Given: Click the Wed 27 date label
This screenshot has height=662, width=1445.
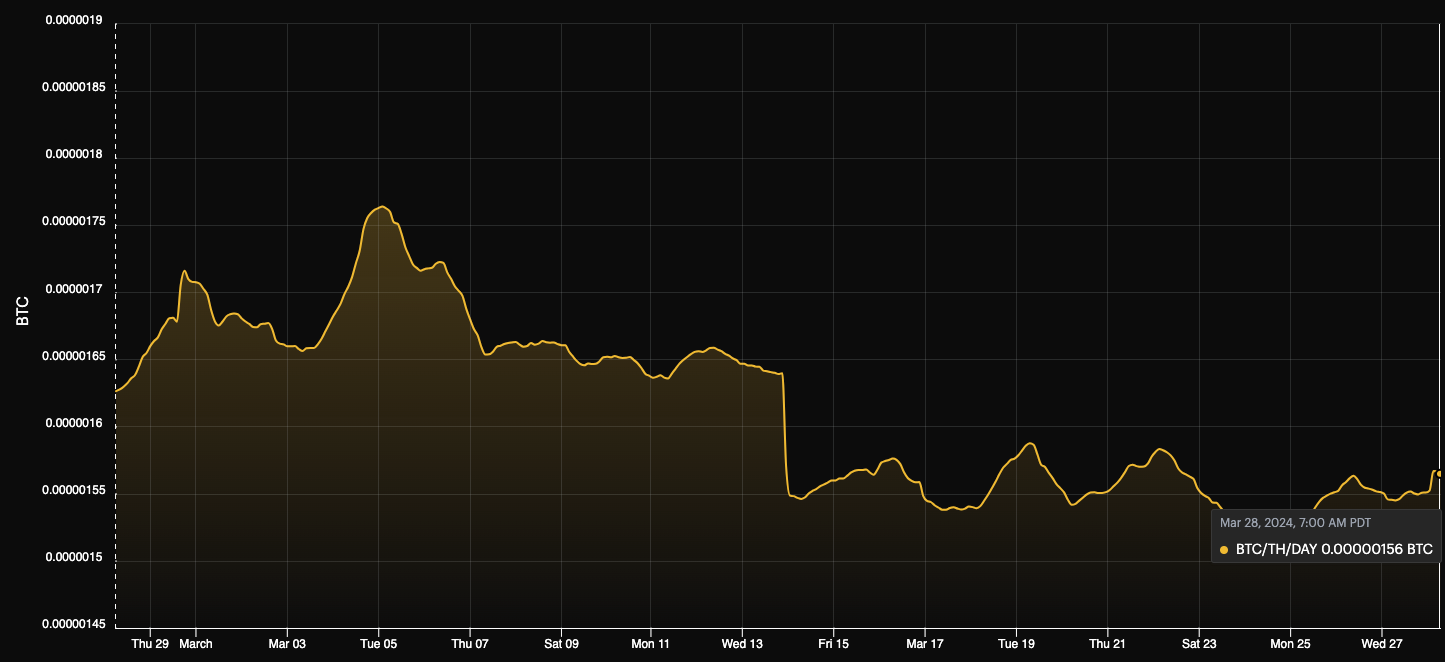Looking at the screenshot, I should click(x=1381, y=644).
